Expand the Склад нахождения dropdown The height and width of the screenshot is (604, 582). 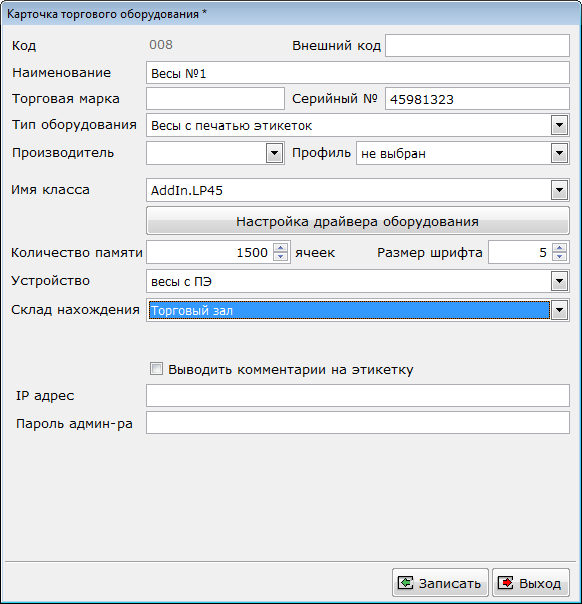559,310
